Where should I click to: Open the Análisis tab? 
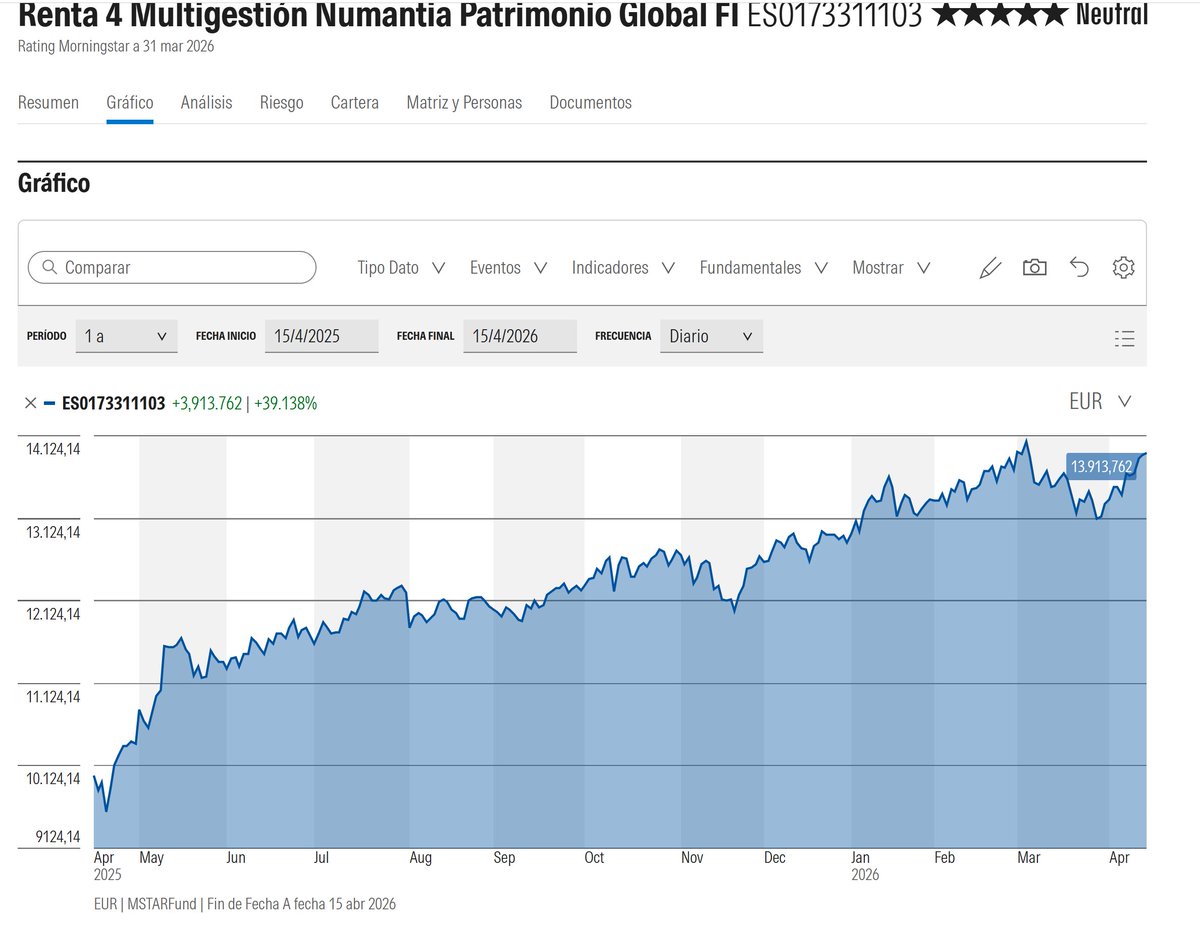206,102
